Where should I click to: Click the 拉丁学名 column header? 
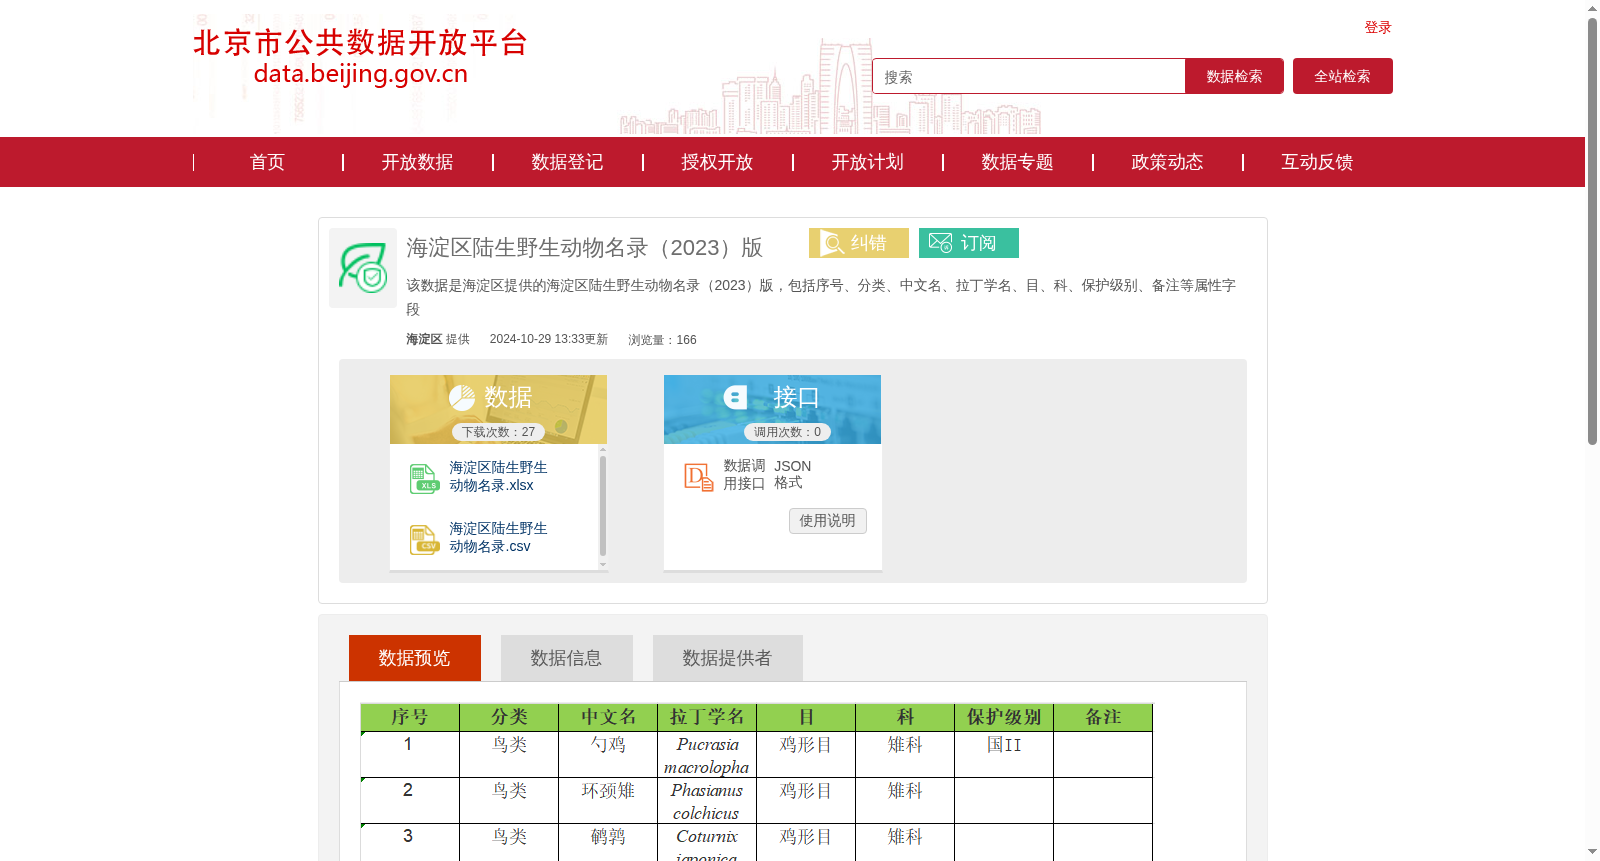(707, 717)
